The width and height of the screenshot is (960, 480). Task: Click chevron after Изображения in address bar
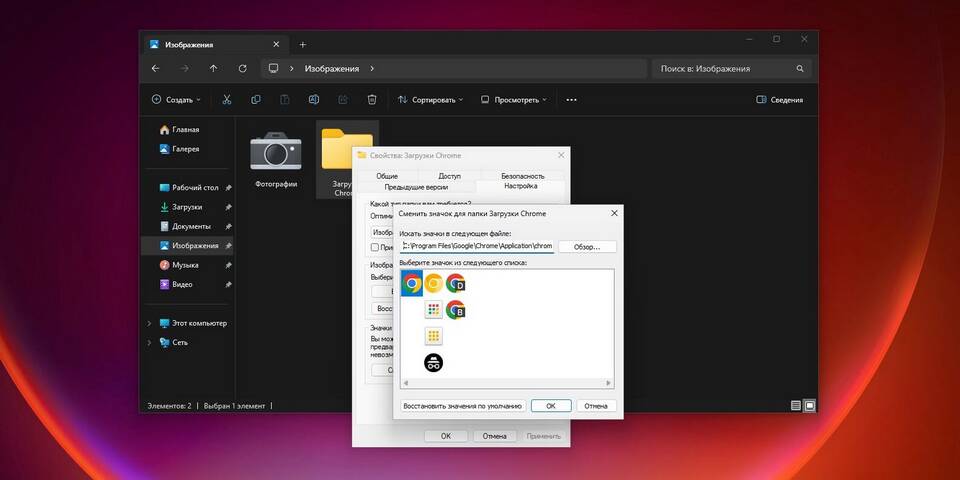[372, 69]
